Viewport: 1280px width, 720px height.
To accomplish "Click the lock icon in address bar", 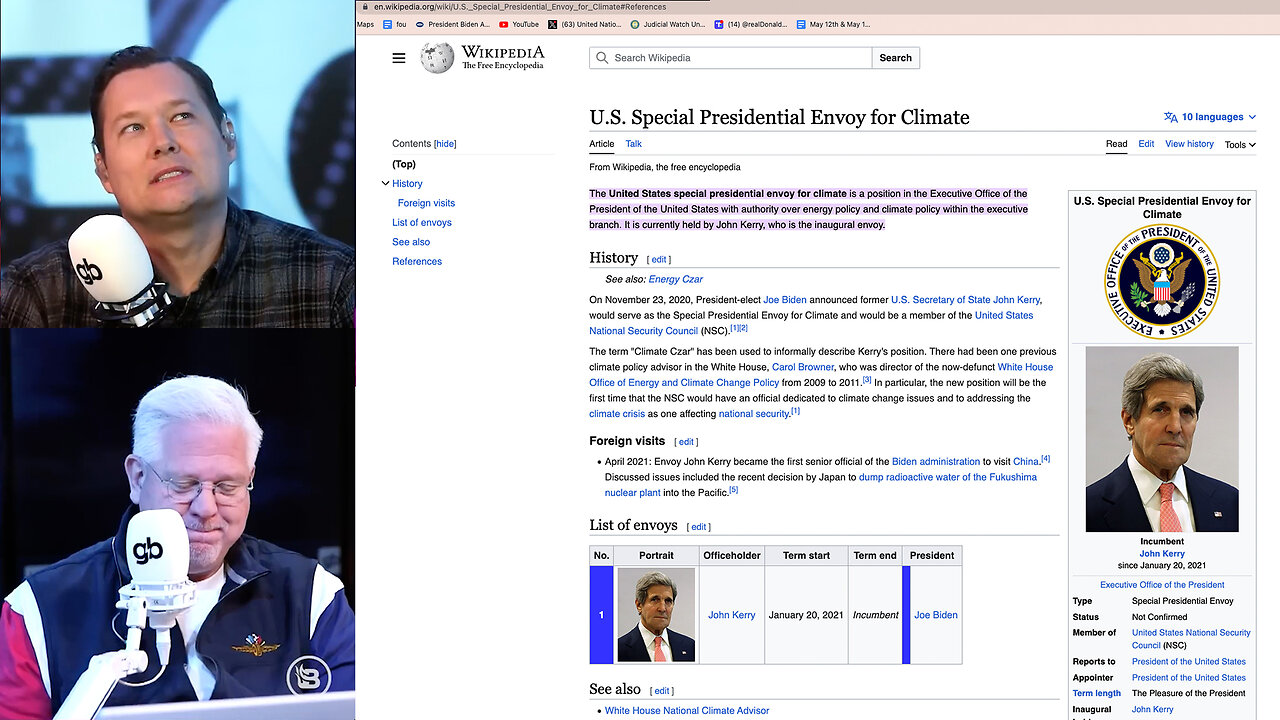I will (x=366, y=7).
